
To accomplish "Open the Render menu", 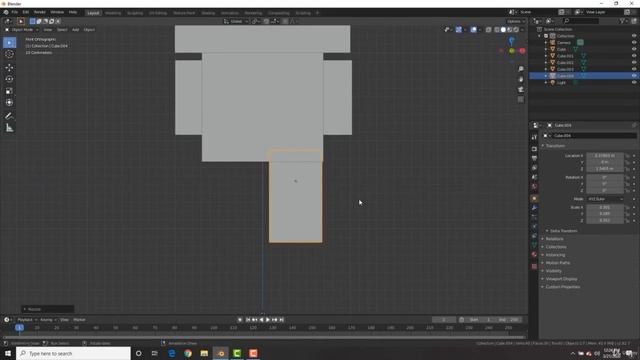I will tap(40, 12).
